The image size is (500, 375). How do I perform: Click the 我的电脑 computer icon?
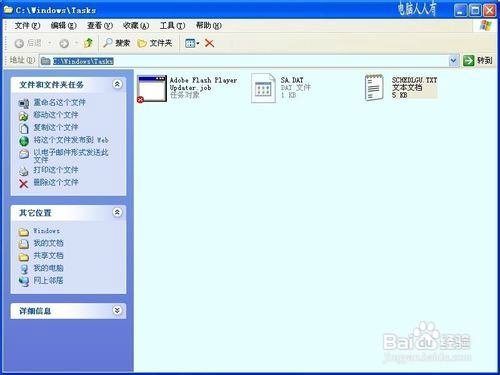click(x=24, y=269)
